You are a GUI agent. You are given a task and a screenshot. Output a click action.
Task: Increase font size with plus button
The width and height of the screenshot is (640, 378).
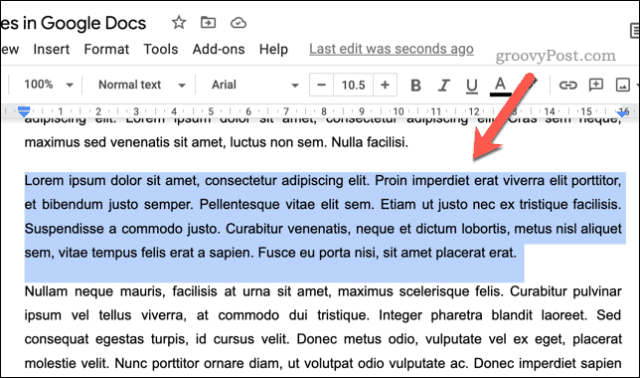click(x=385, y=85)
